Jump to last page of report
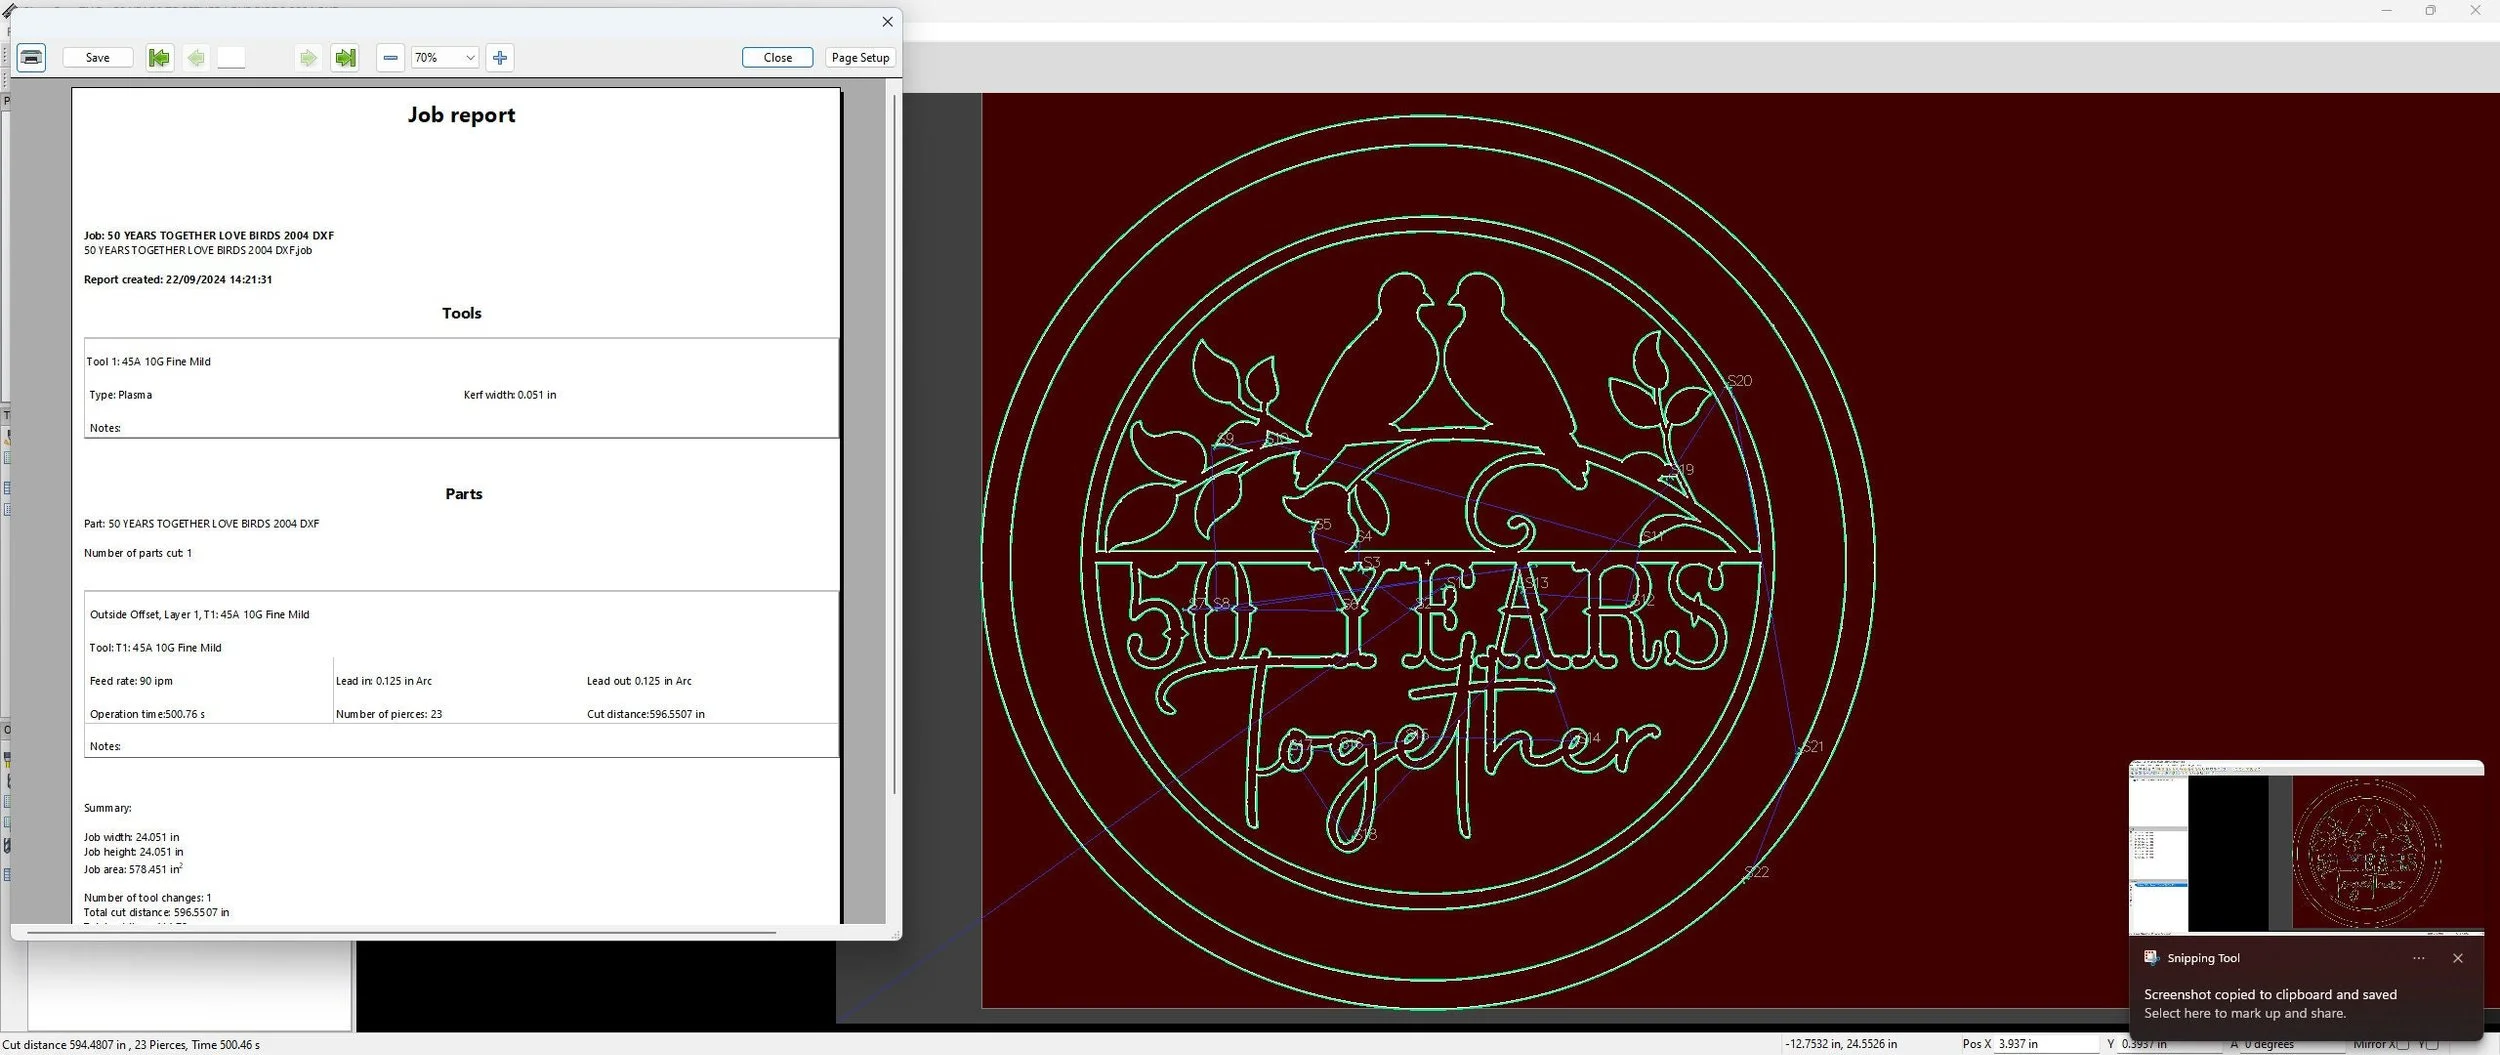 (345, 57)
